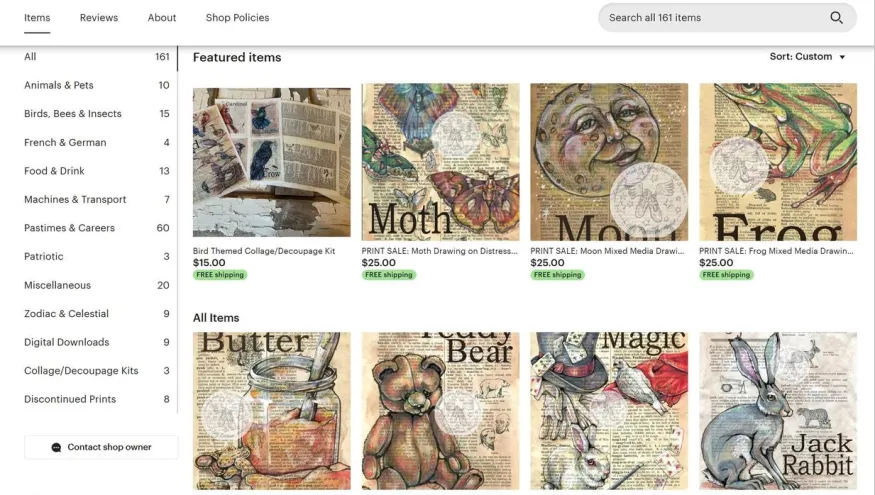Click the Sort dropdown arrow
Screen dimensions: 875x495
tap(842, 57)
